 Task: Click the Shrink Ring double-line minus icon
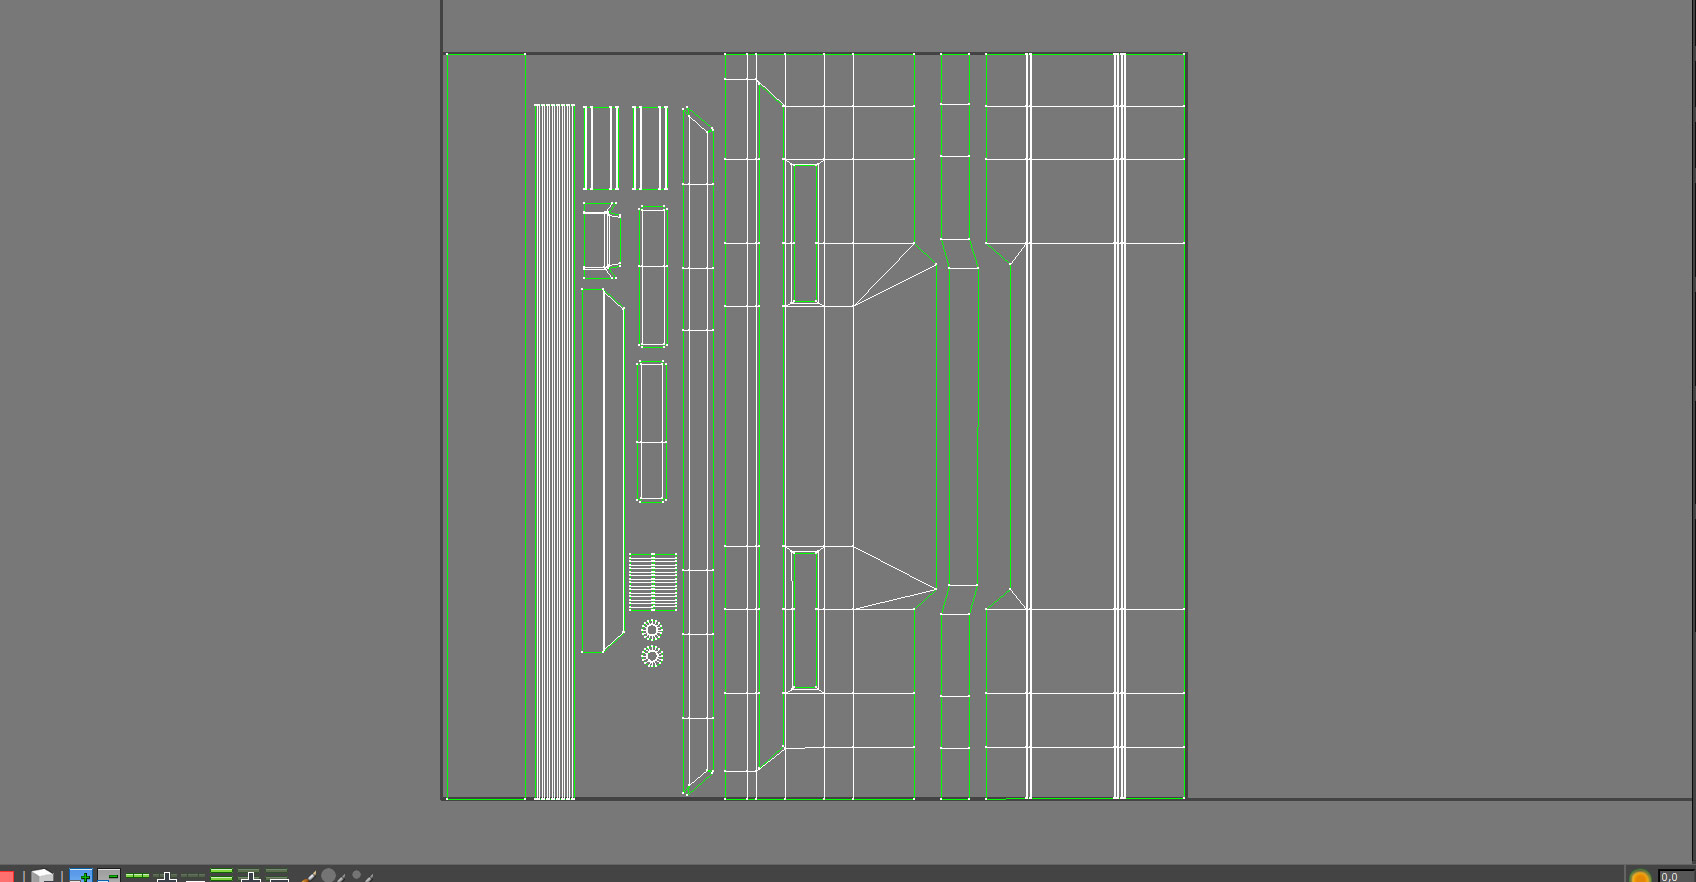[278, 876]
